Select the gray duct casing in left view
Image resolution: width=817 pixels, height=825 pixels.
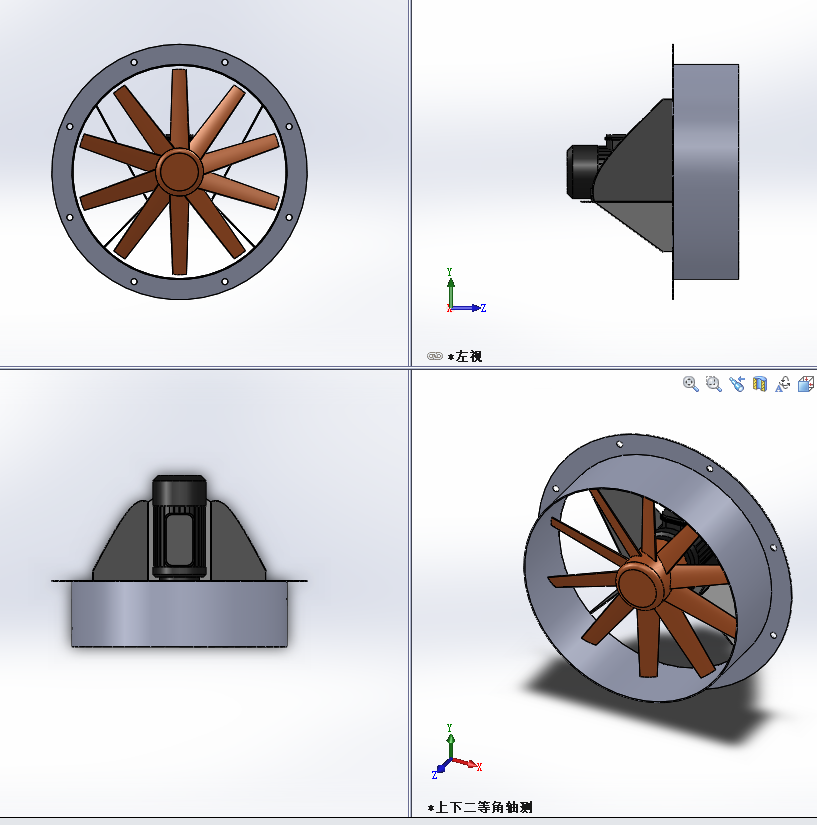click(705, 172)
